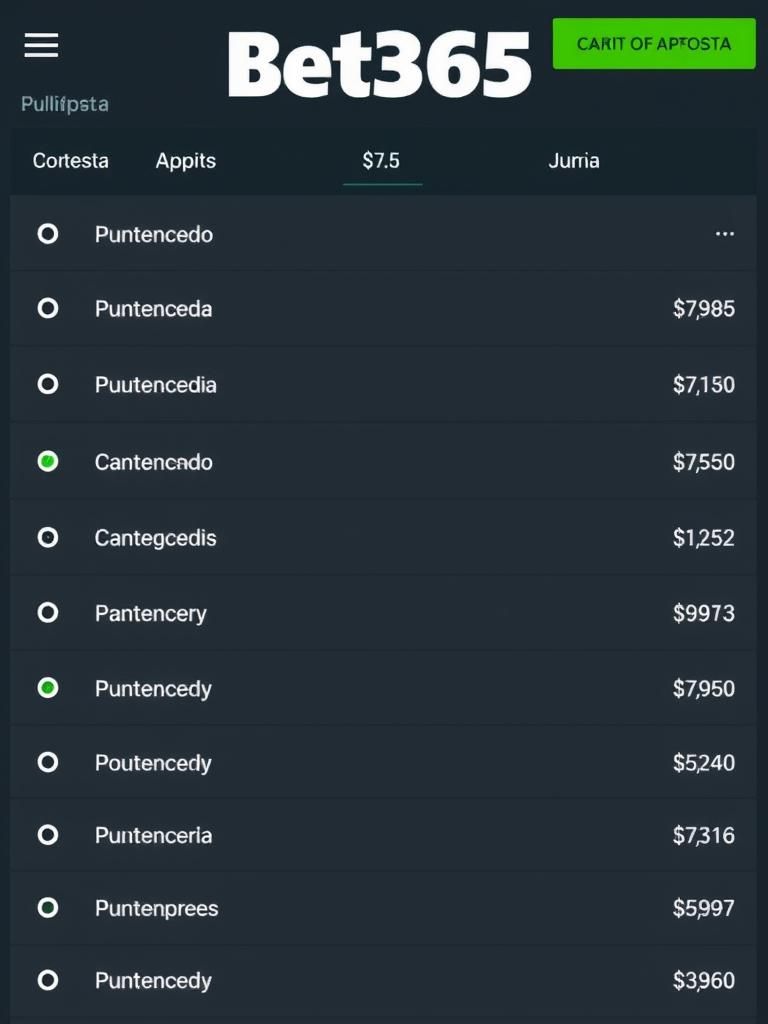This screenshot has height=1024, width=768.
Task: Click the $7,316 amount on Puntenceria row
Action: coord(703,835)
